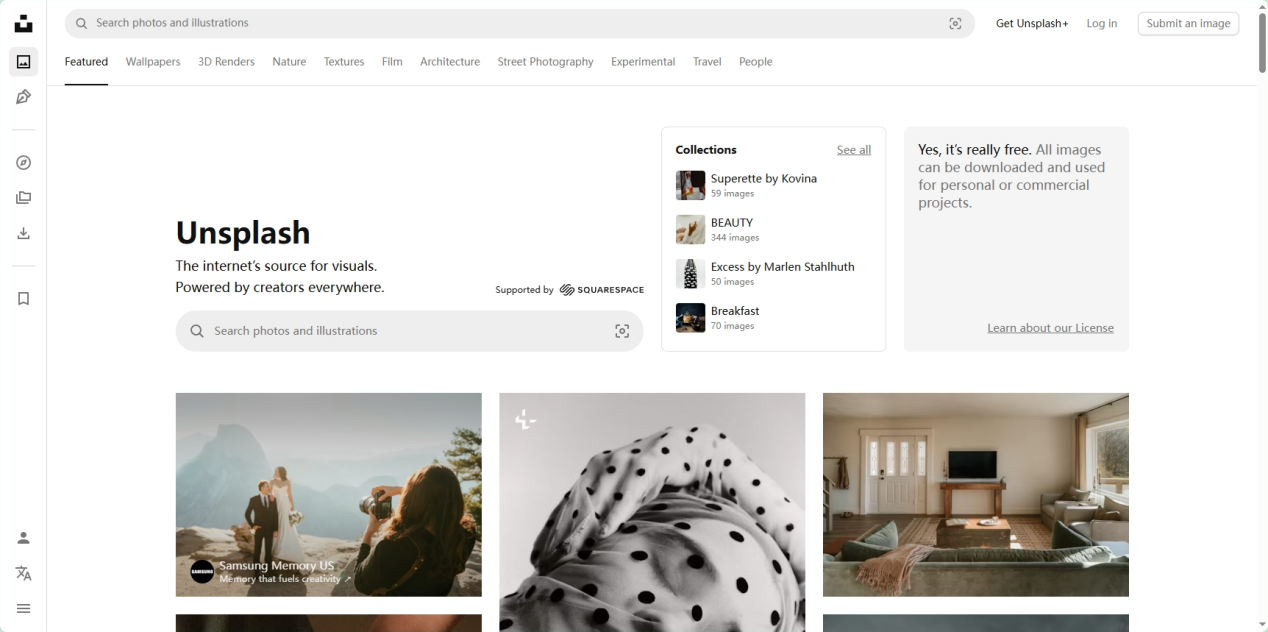Click the Unsplash logo in the sidebar
Viewport: 1268px width, 632px height.
click(23, 23)
